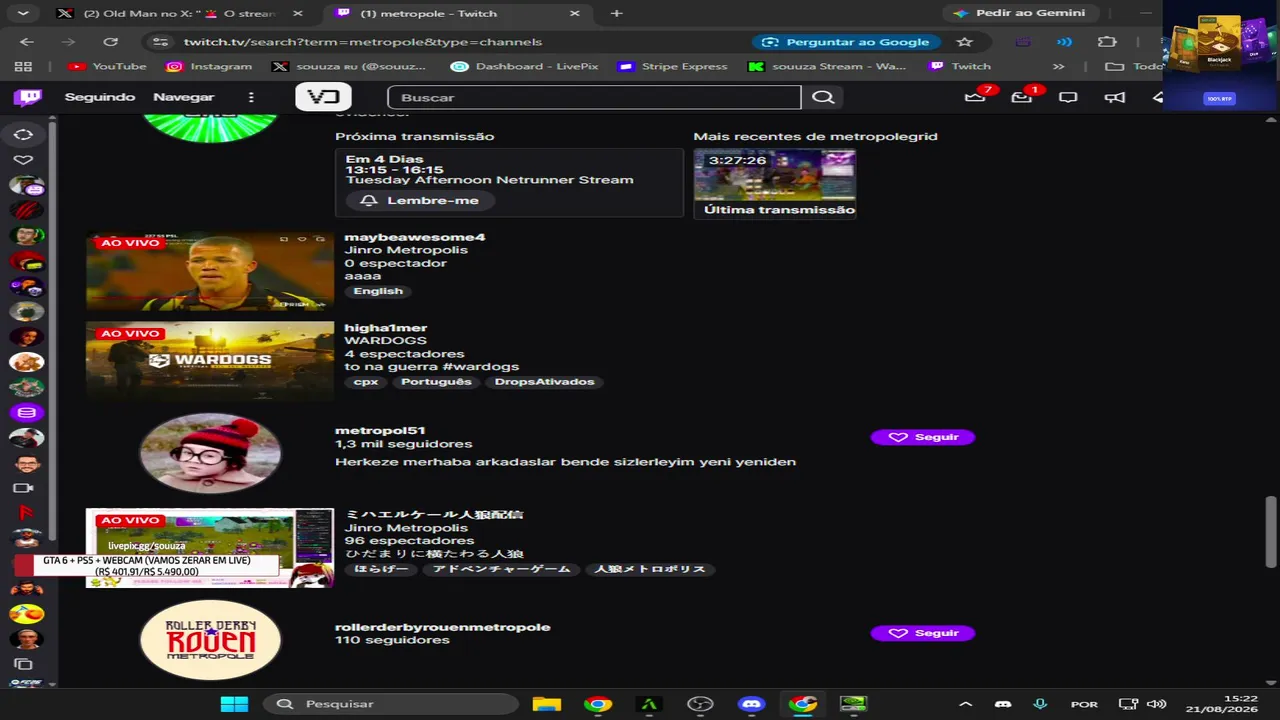The width and height of the screenshot is (1280, 720).
Task: Open the Dashboard - LivePix bookmark
Action: 525,66
